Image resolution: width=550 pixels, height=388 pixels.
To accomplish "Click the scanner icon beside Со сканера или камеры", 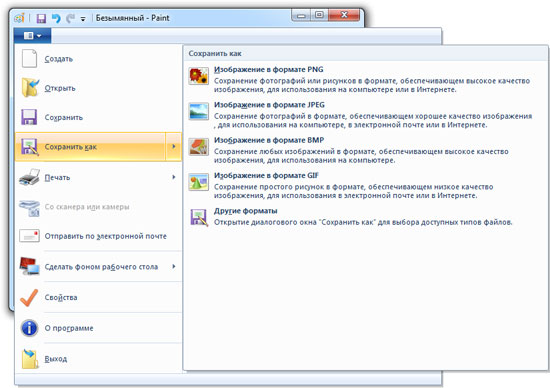I will click(x=29, y=208).
